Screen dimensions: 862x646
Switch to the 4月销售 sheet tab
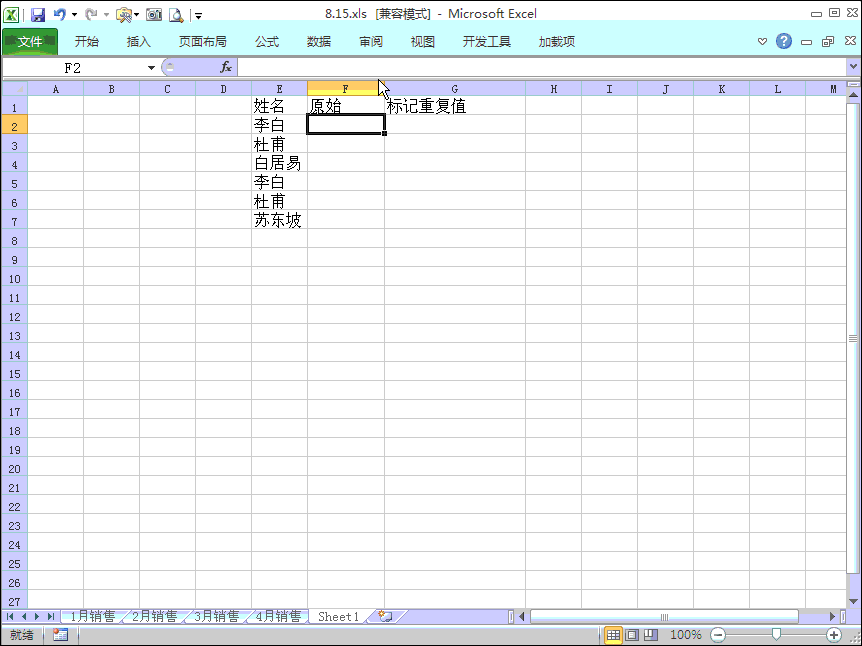(279, 616)
